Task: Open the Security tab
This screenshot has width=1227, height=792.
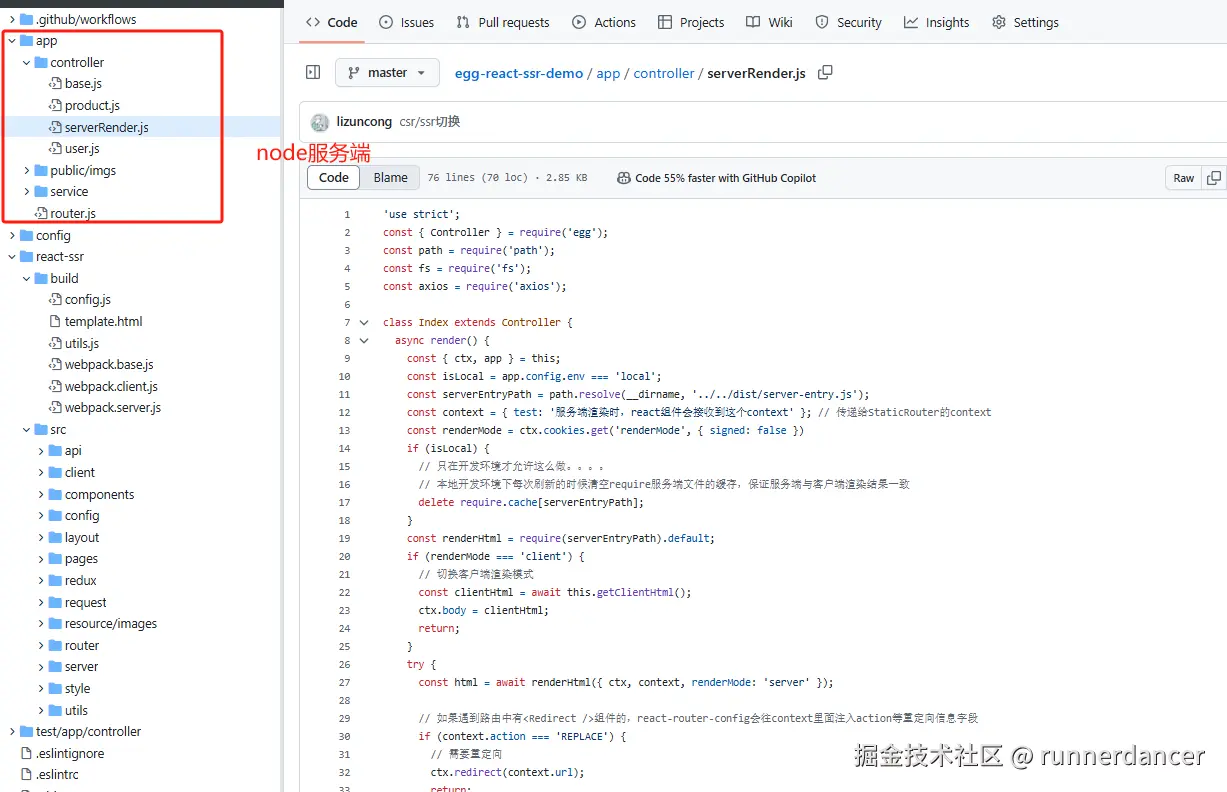Action: point(848,22)
